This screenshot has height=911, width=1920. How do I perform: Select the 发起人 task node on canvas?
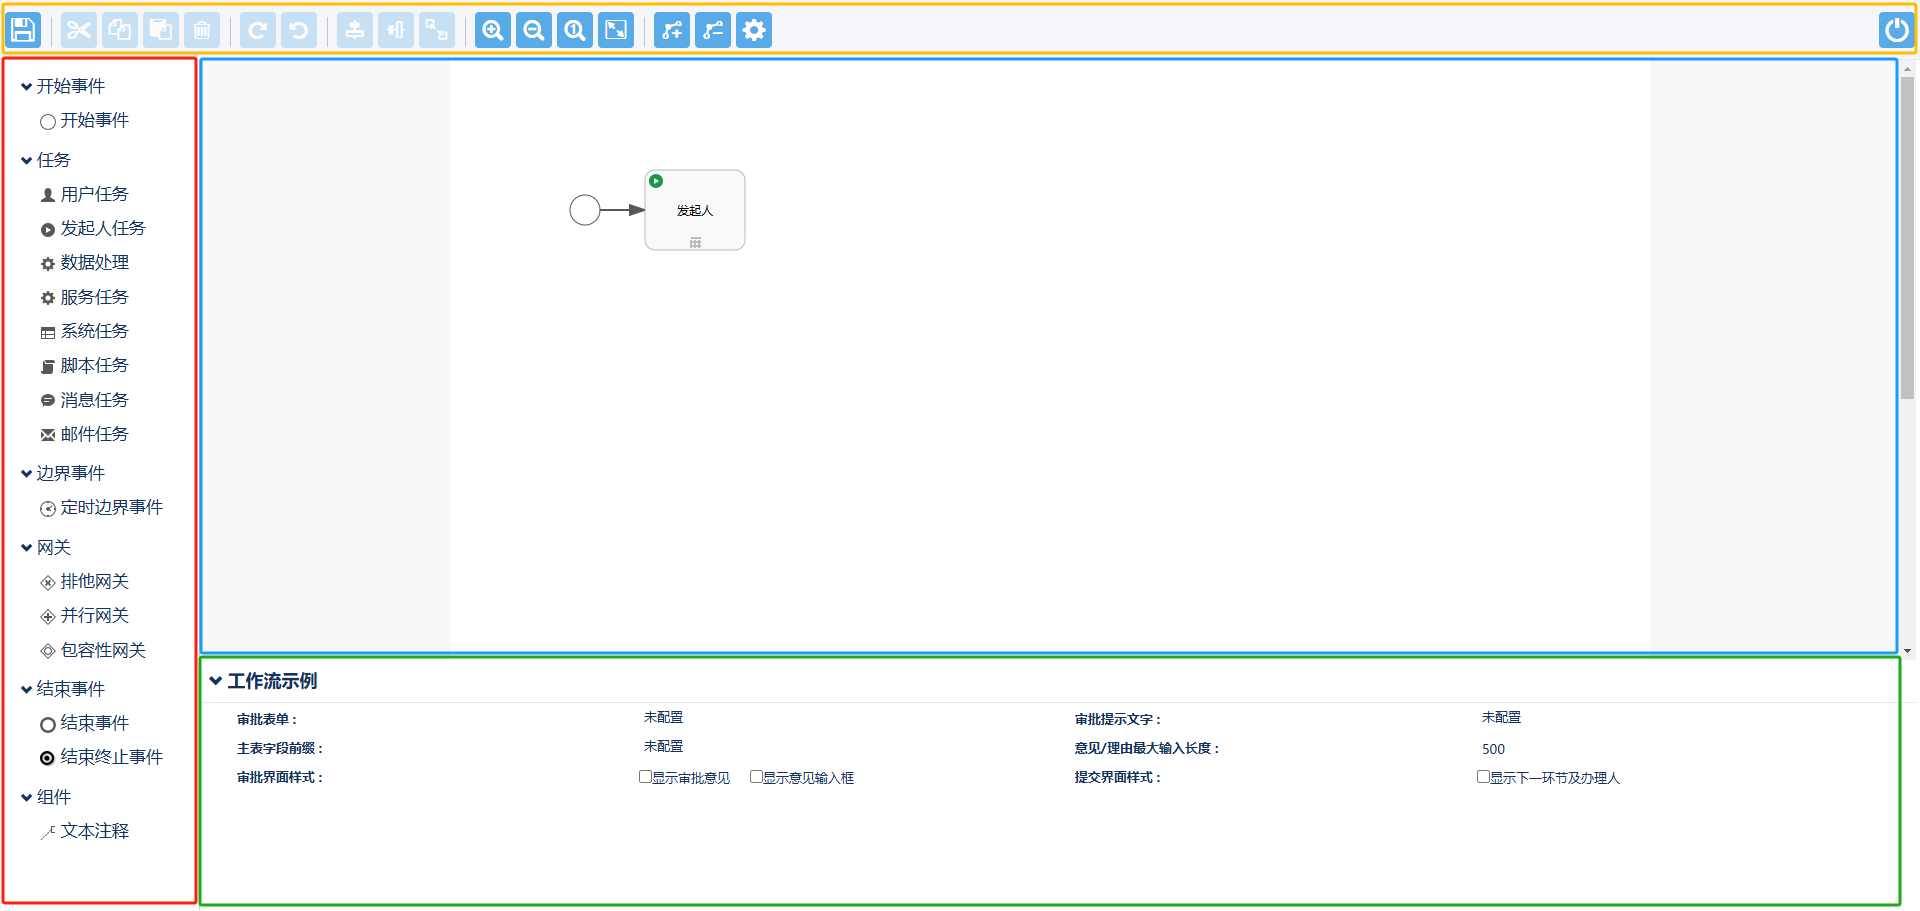(695, 210)
